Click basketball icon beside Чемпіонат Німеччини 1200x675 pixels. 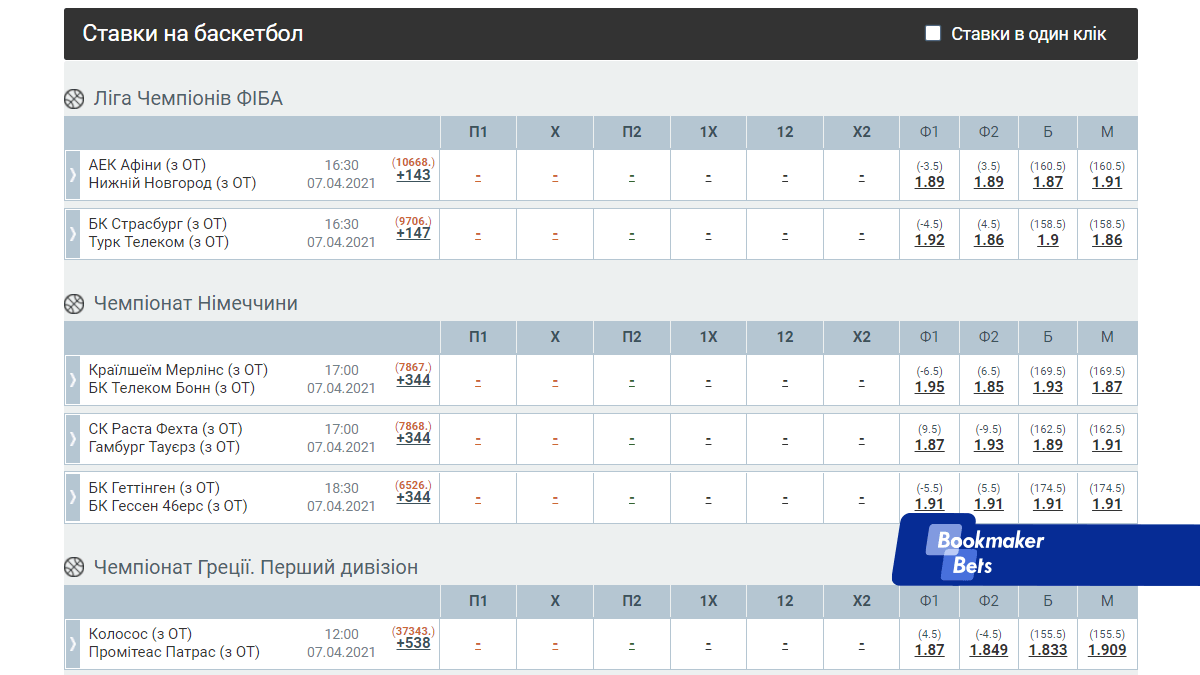[x=74, y=304]
